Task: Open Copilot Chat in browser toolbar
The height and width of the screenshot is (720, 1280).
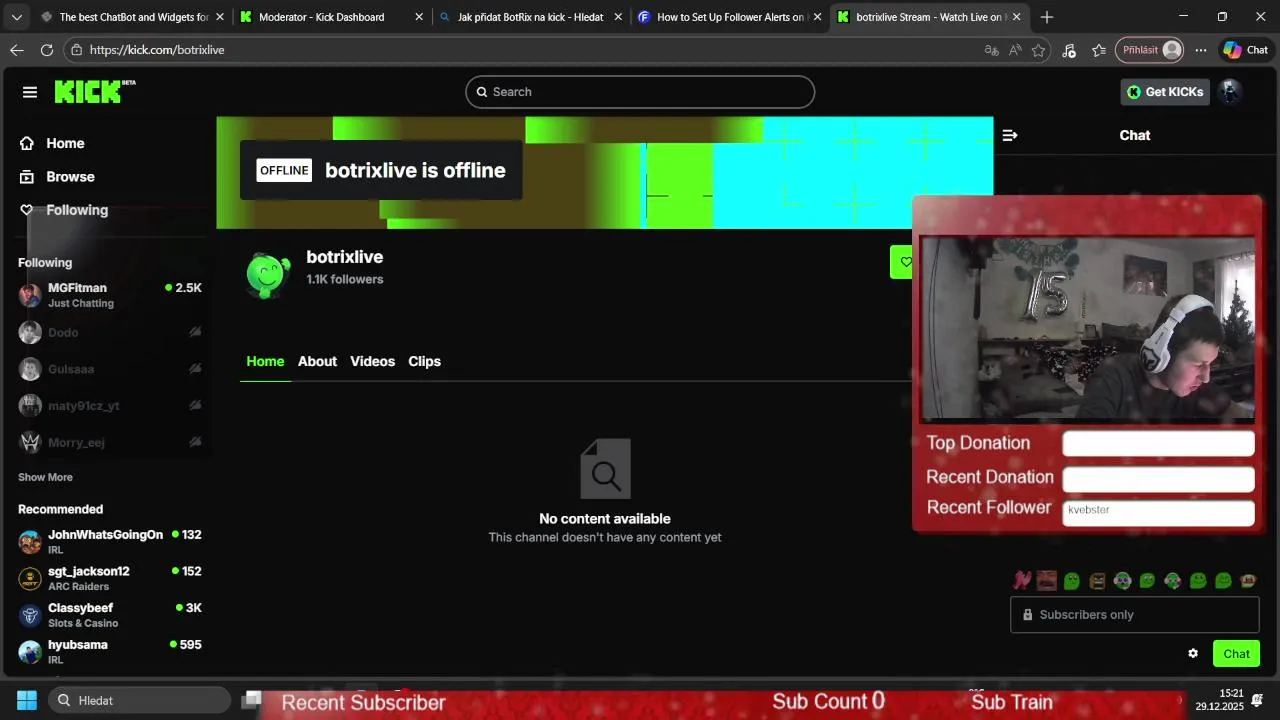Action: coord(1245,50)
